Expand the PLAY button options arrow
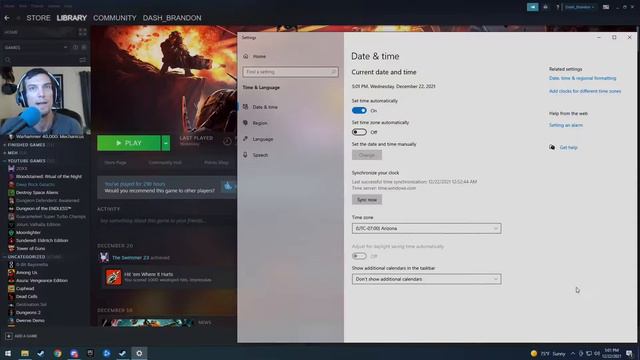 166,143
